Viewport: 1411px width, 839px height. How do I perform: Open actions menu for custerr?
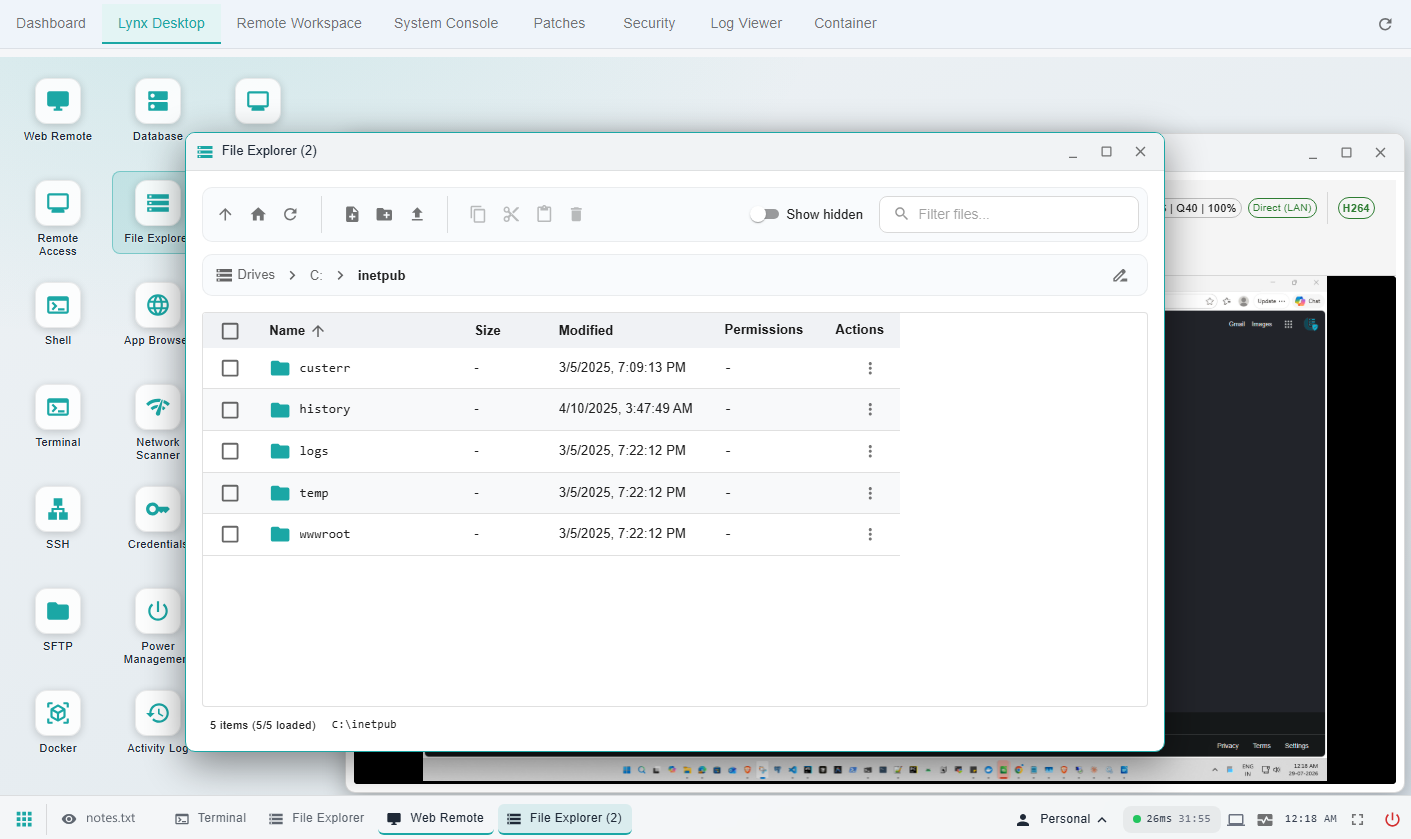[870, 368]
